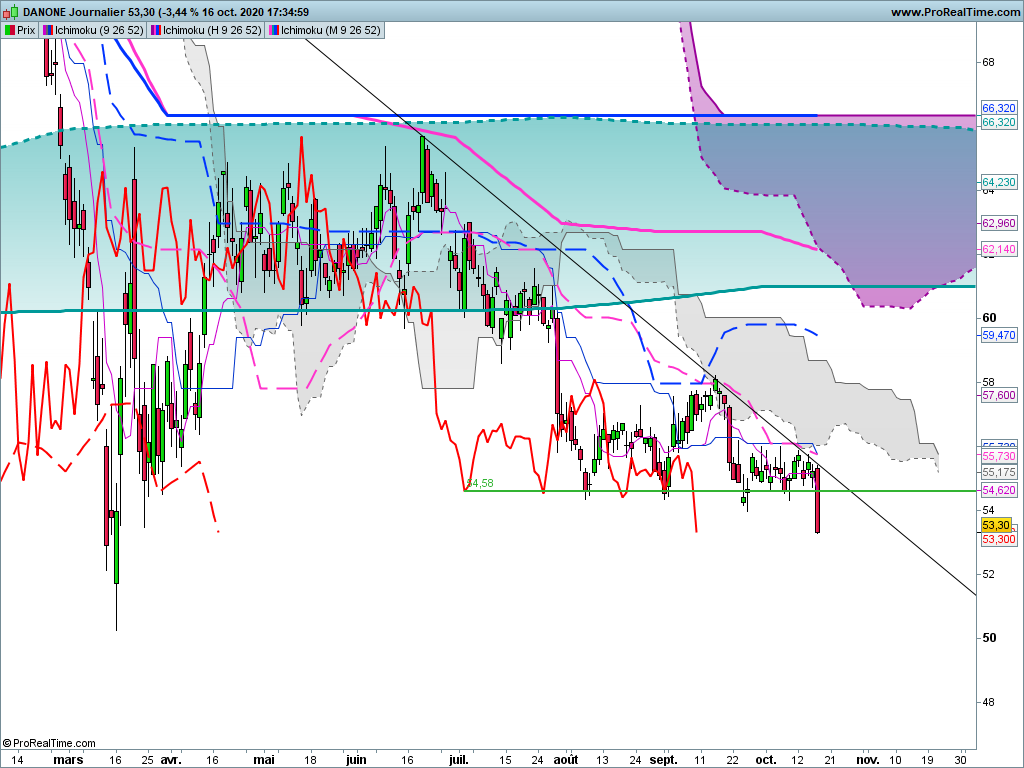This screenshot has height=768, width=1024.
Task: Click the avr. label on date axis
Action: coord(170,760)
